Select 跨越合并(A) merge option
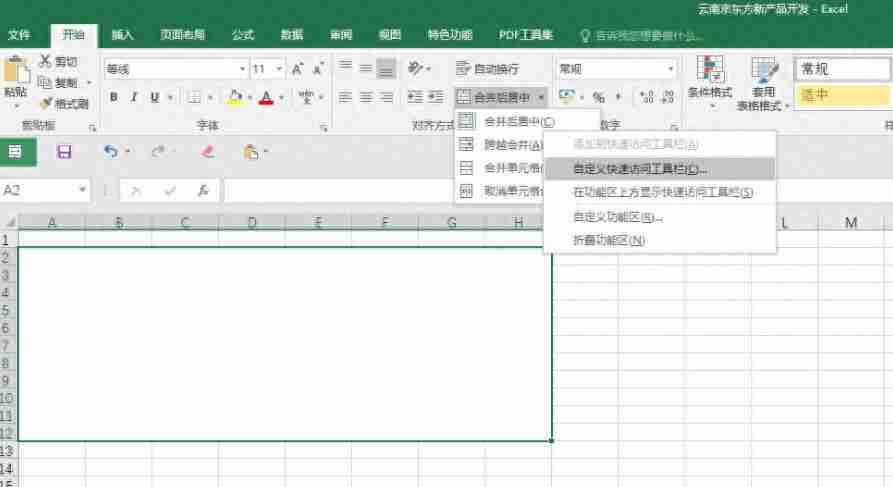 (x=500, y=145)
